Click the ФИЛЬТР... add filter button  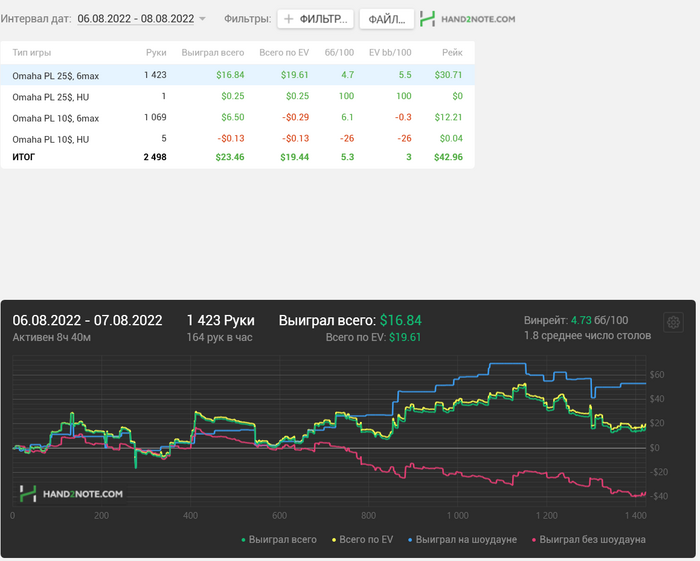315,19
